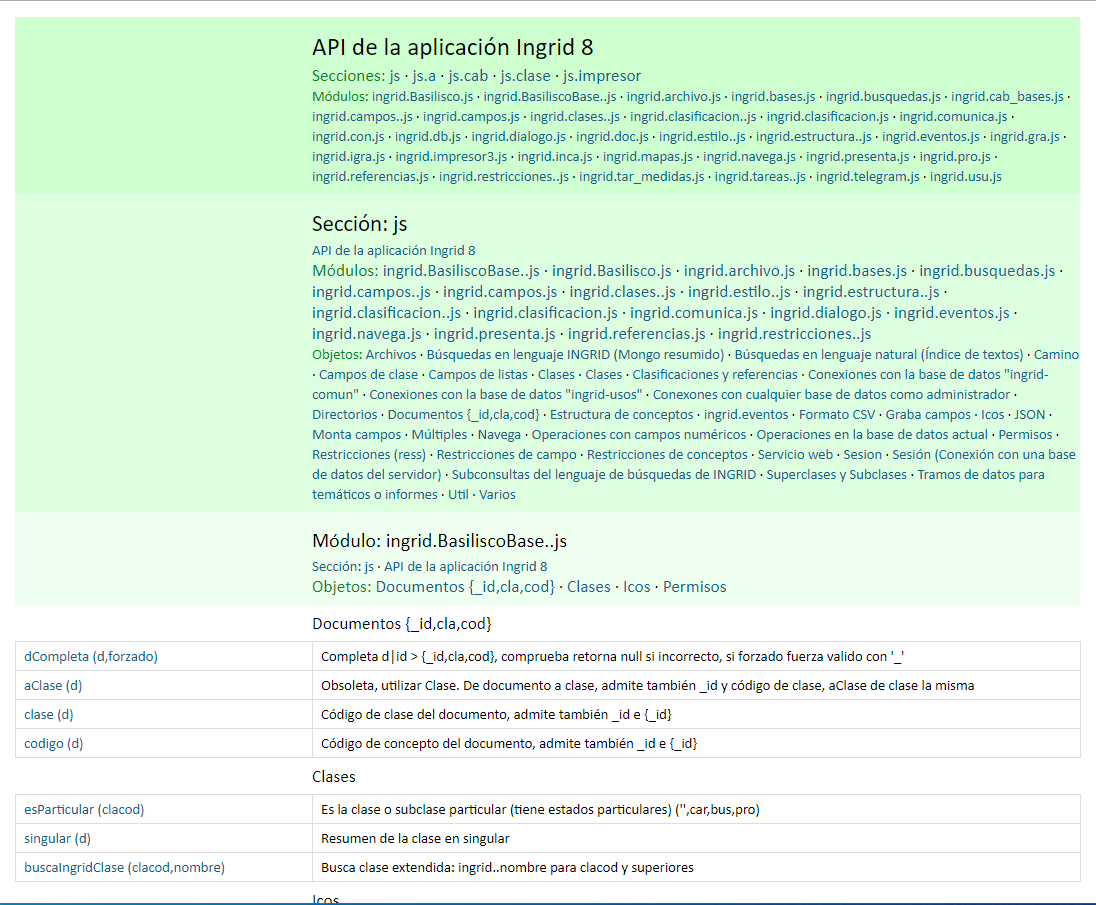Go to Estructura de conceptos
Viewport: 1096px width, 905px height.
[x=621, y=414]
